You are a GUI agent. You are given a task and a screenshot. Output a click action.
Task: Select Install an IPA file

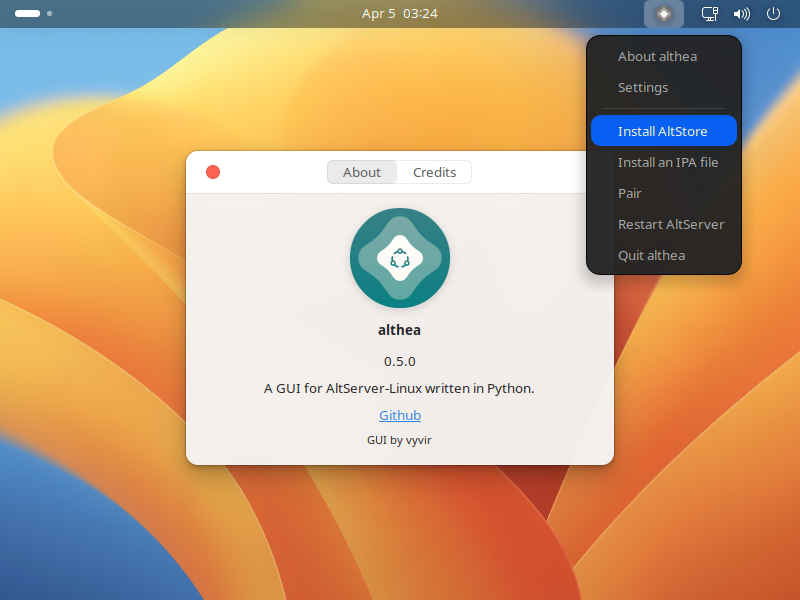pos(667,162)
